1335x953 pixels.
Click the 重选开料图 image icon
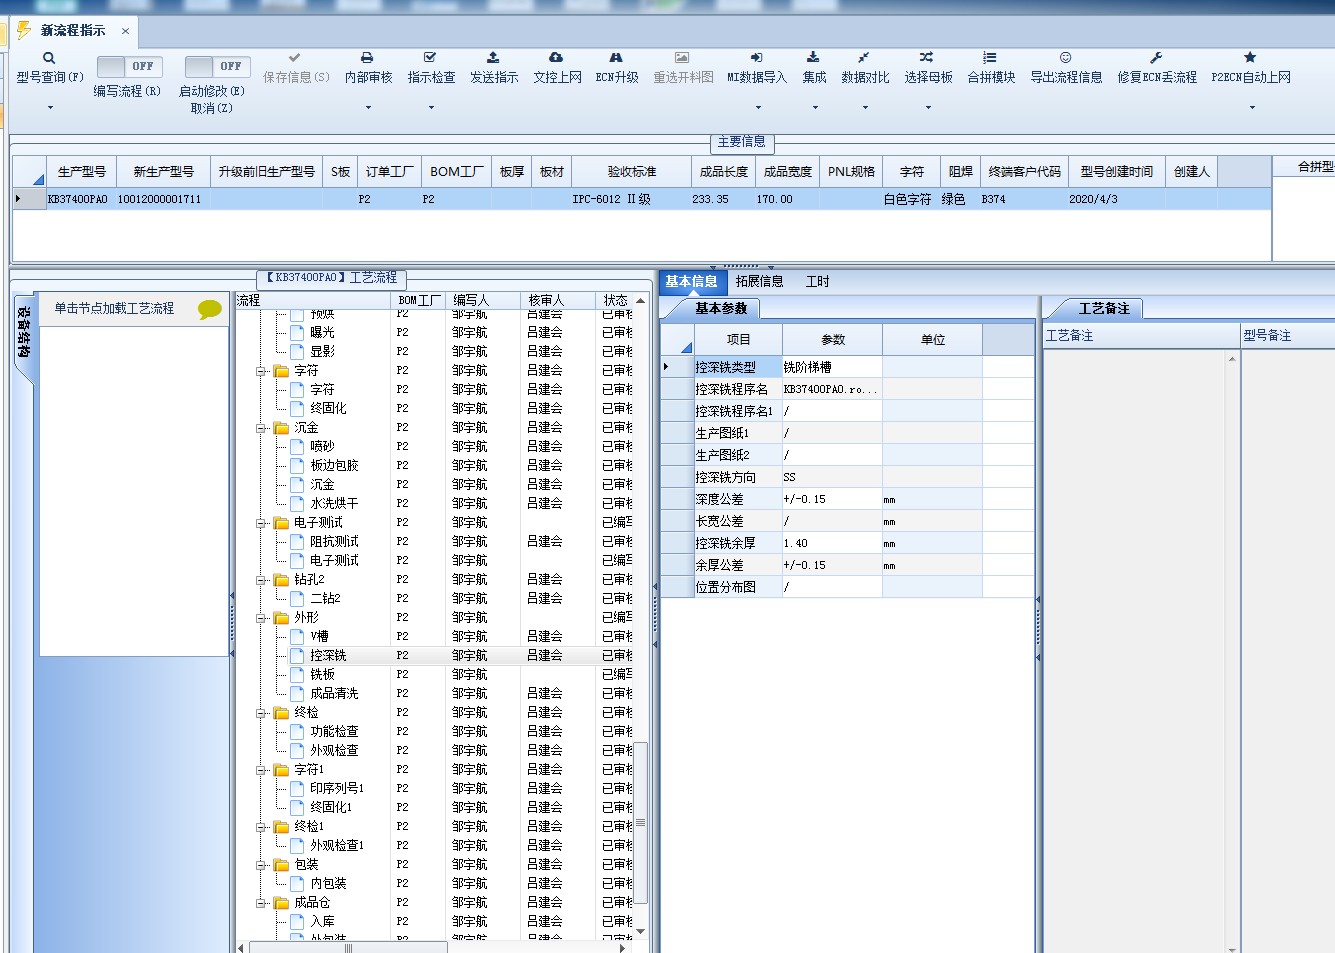(682, 58)
